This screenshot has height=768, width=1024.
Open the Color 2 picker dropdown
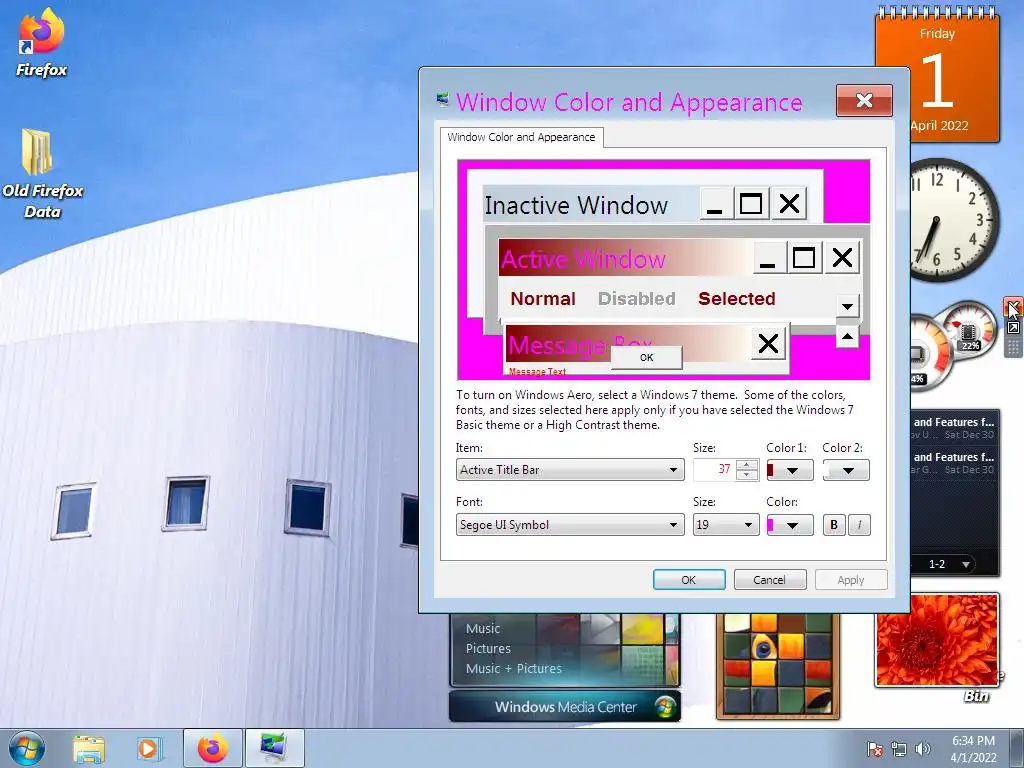click(x=846, y=470)
